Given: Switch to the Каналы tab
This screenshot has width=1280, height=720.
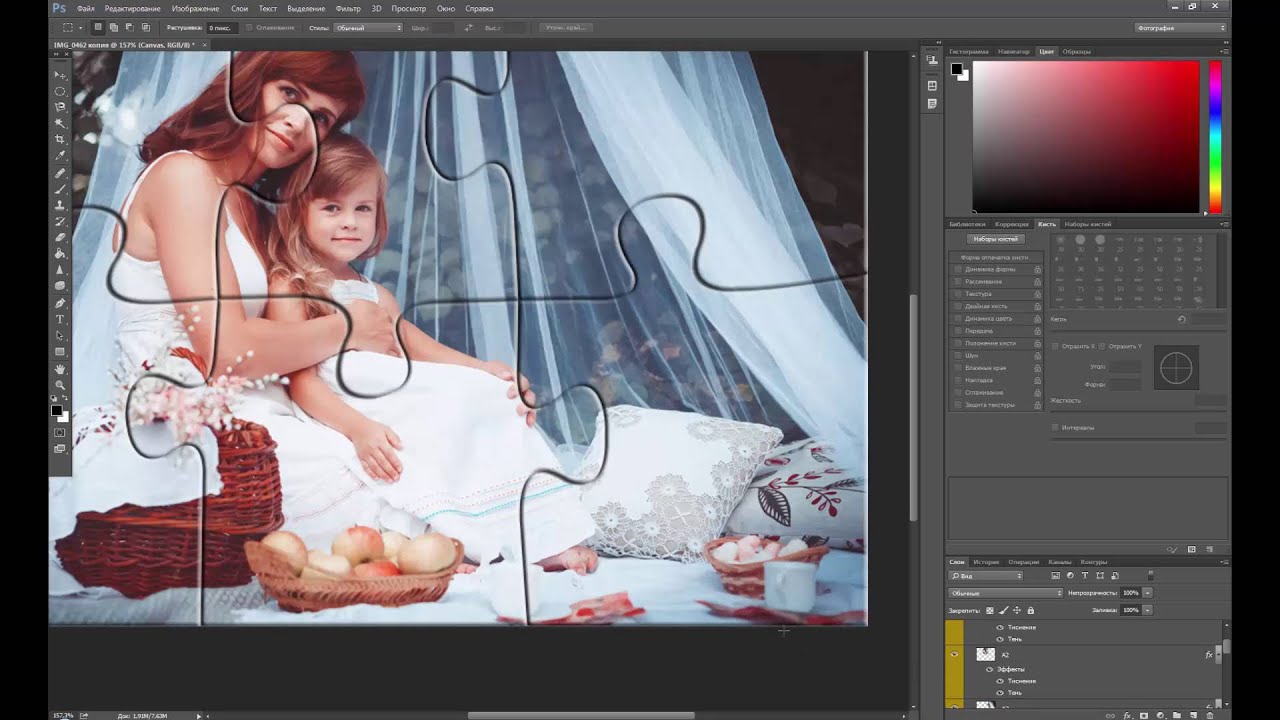Looking at the screenshot, I should coord(1059,562).
